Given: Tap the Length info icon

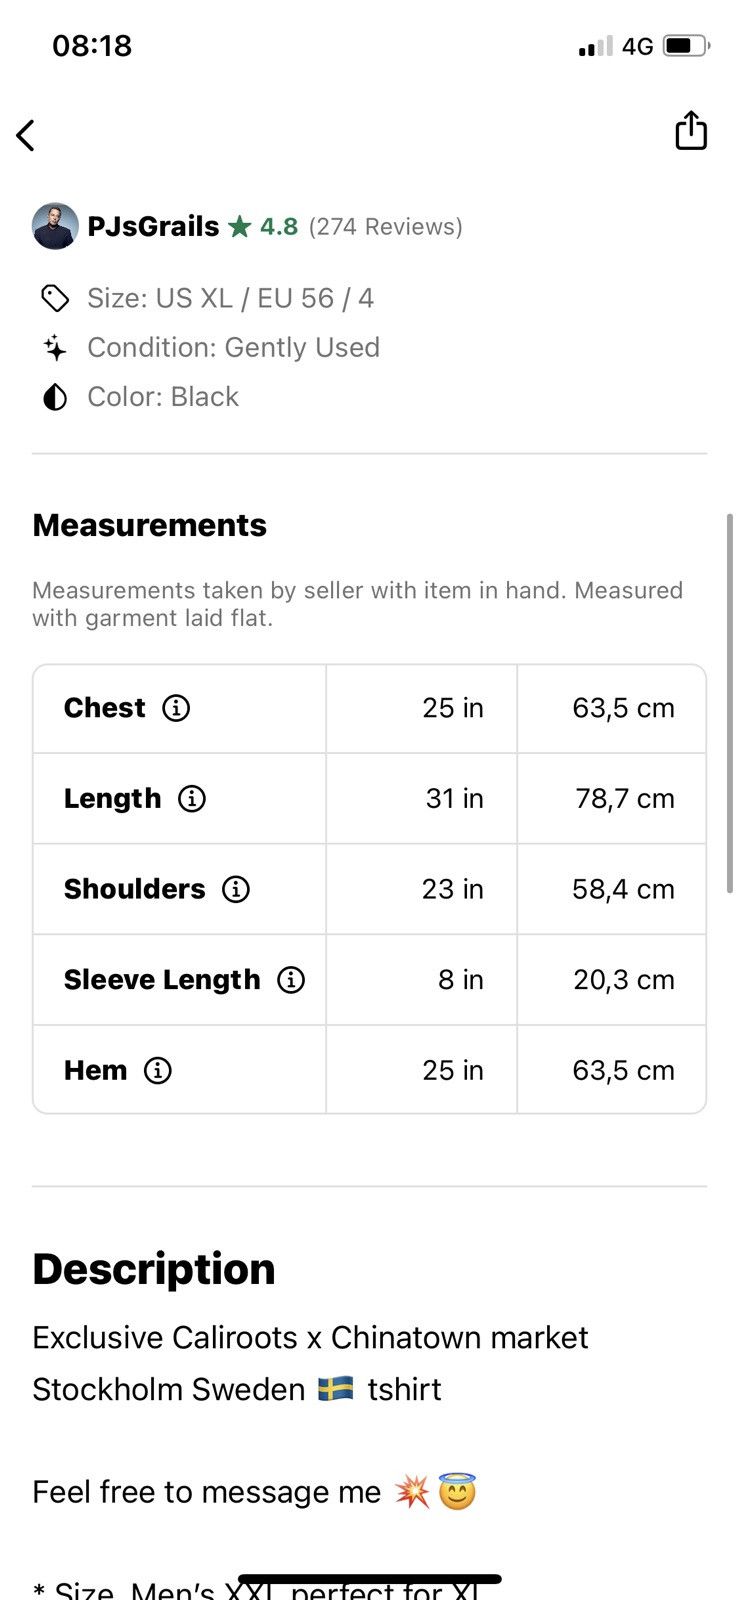Looking at the screenshot, I should (192, 799).
